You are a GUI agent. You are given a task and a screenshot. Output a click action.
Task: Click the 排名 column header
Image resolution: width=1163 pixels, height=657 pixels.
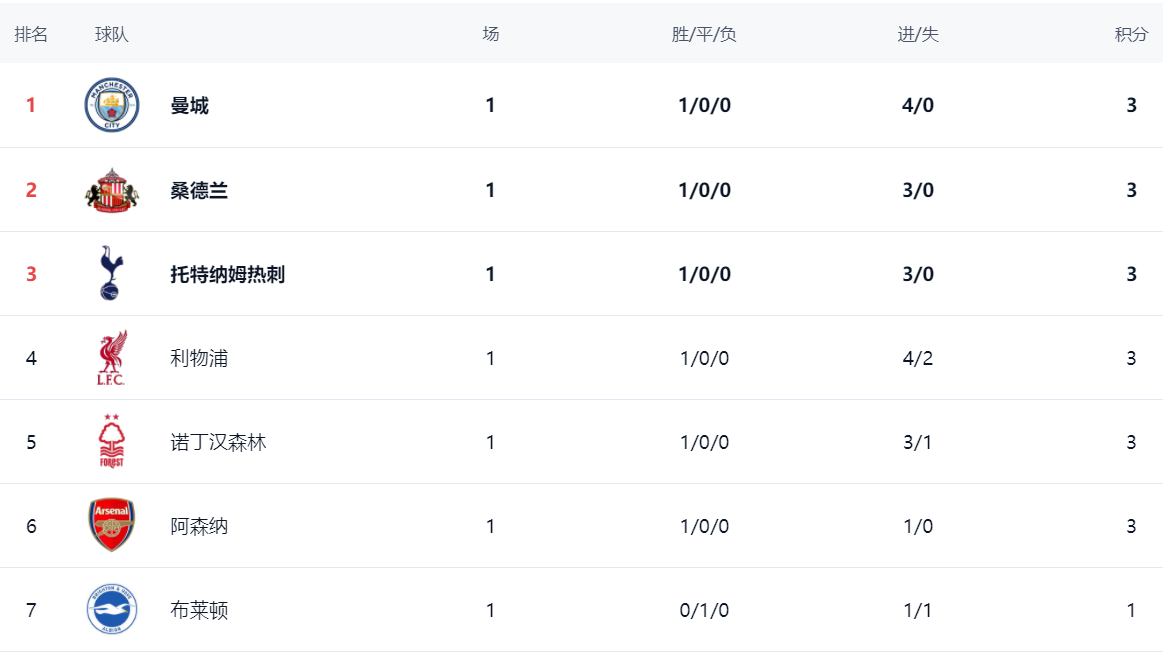pyautogui.click(x=31, y=34)
